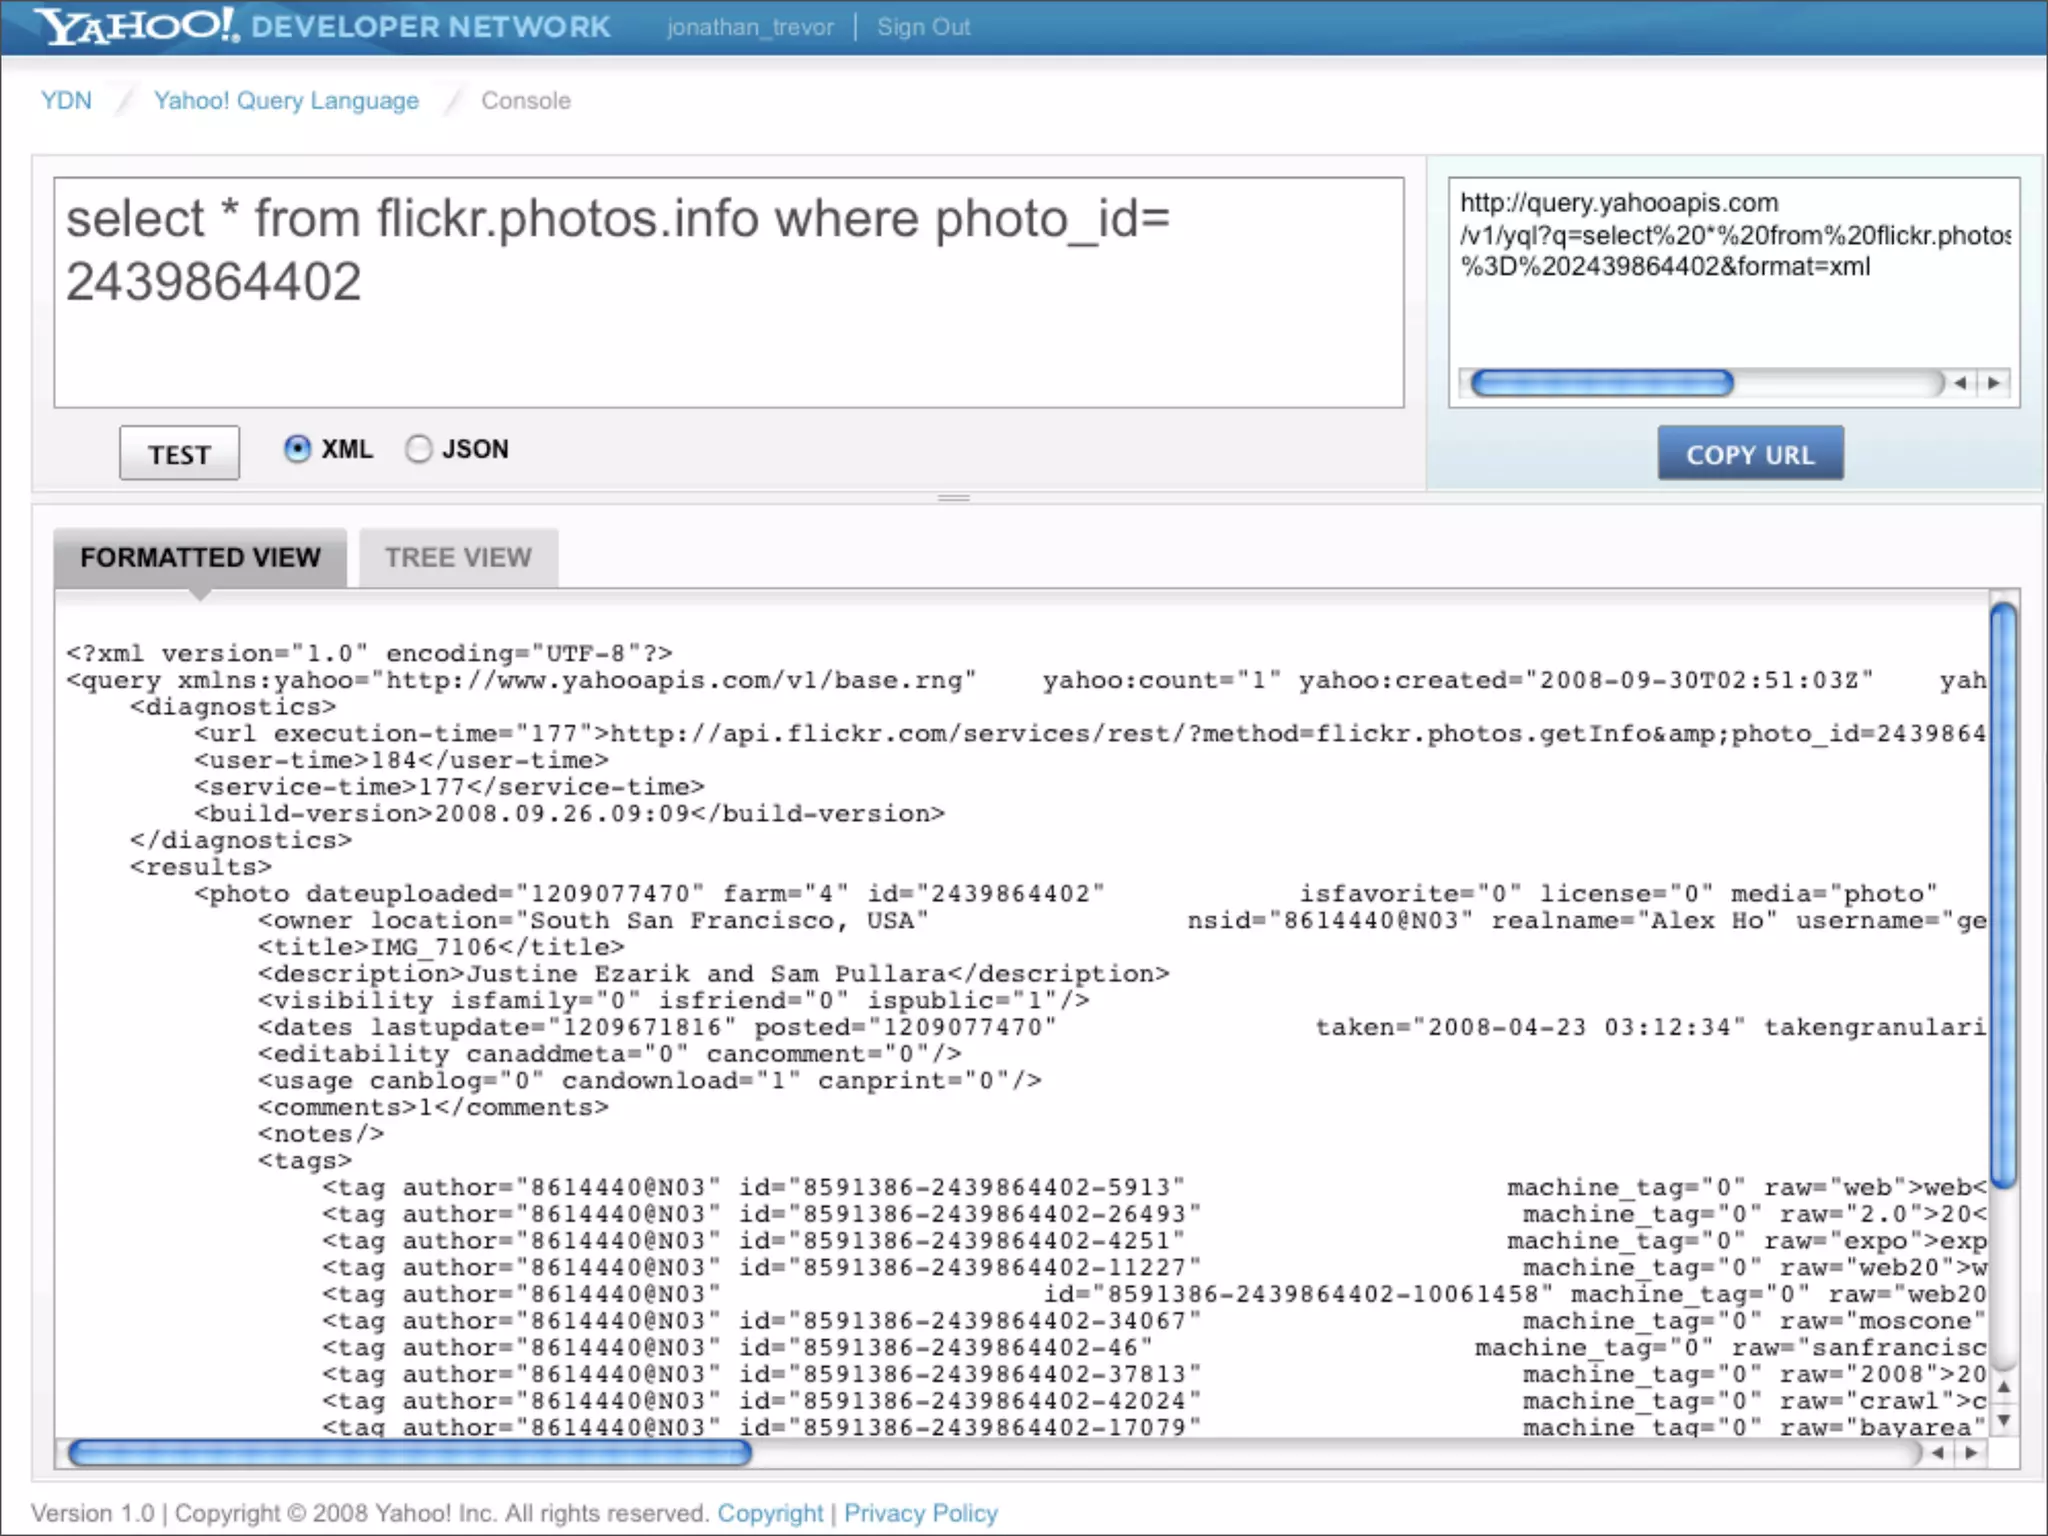This screenshot has height=1536, width=2048.
Task: Click the panel splitter grip handle
Action: coord(954,497)
